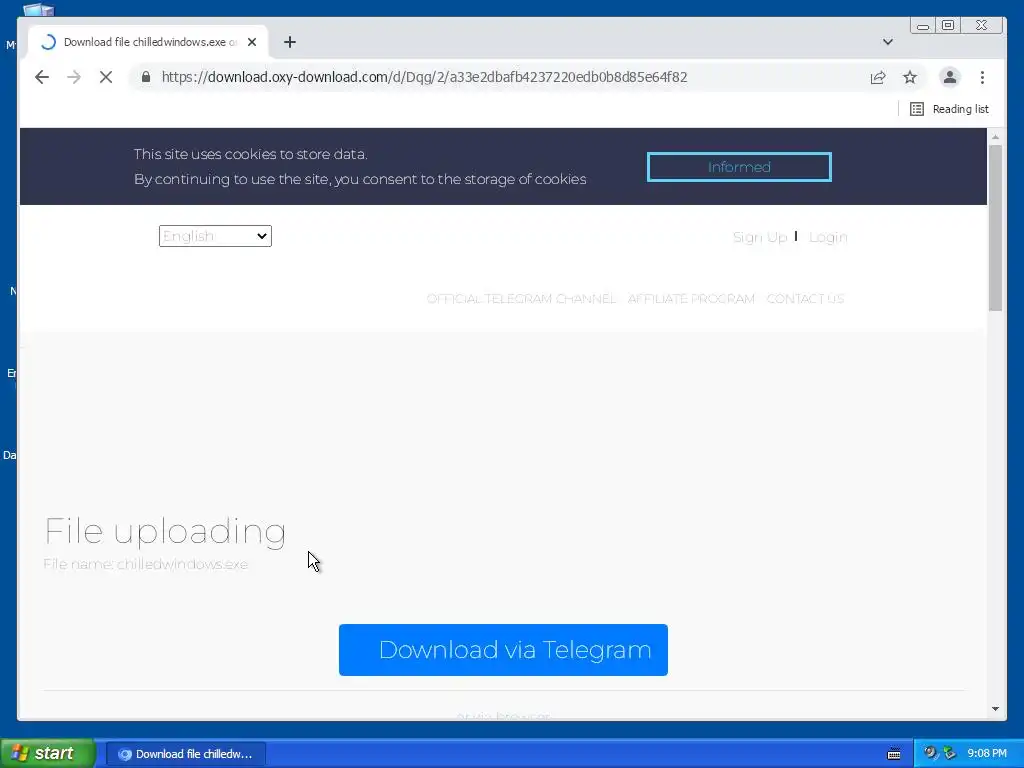Click the vertical scrollbar thumb
1024x768 pixels.
coord(995,227)
